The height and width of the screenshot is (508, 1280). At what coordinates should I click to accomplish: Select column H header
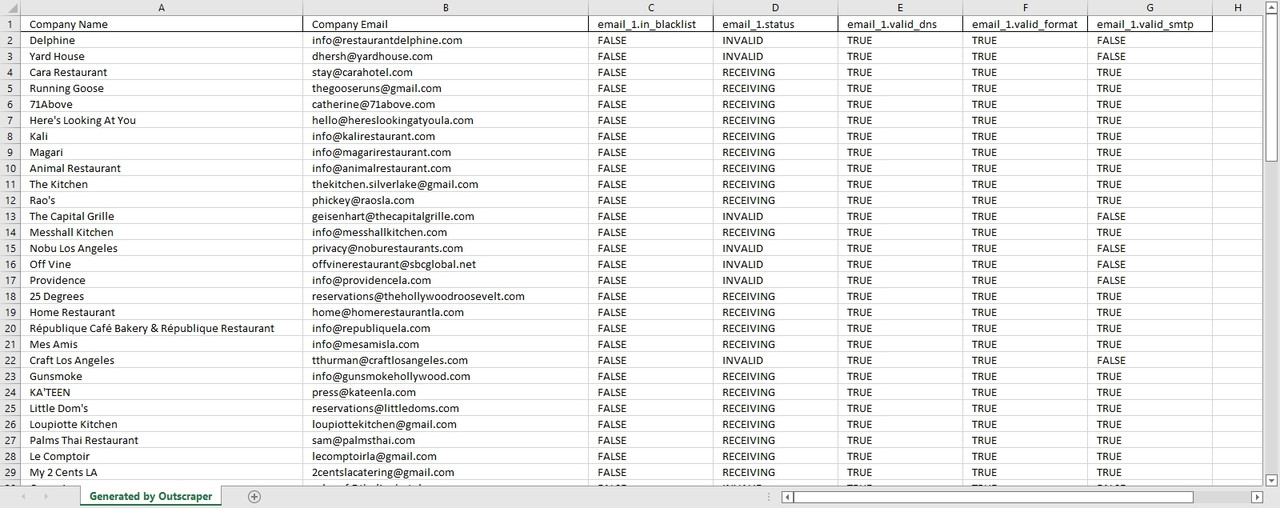1238,8
